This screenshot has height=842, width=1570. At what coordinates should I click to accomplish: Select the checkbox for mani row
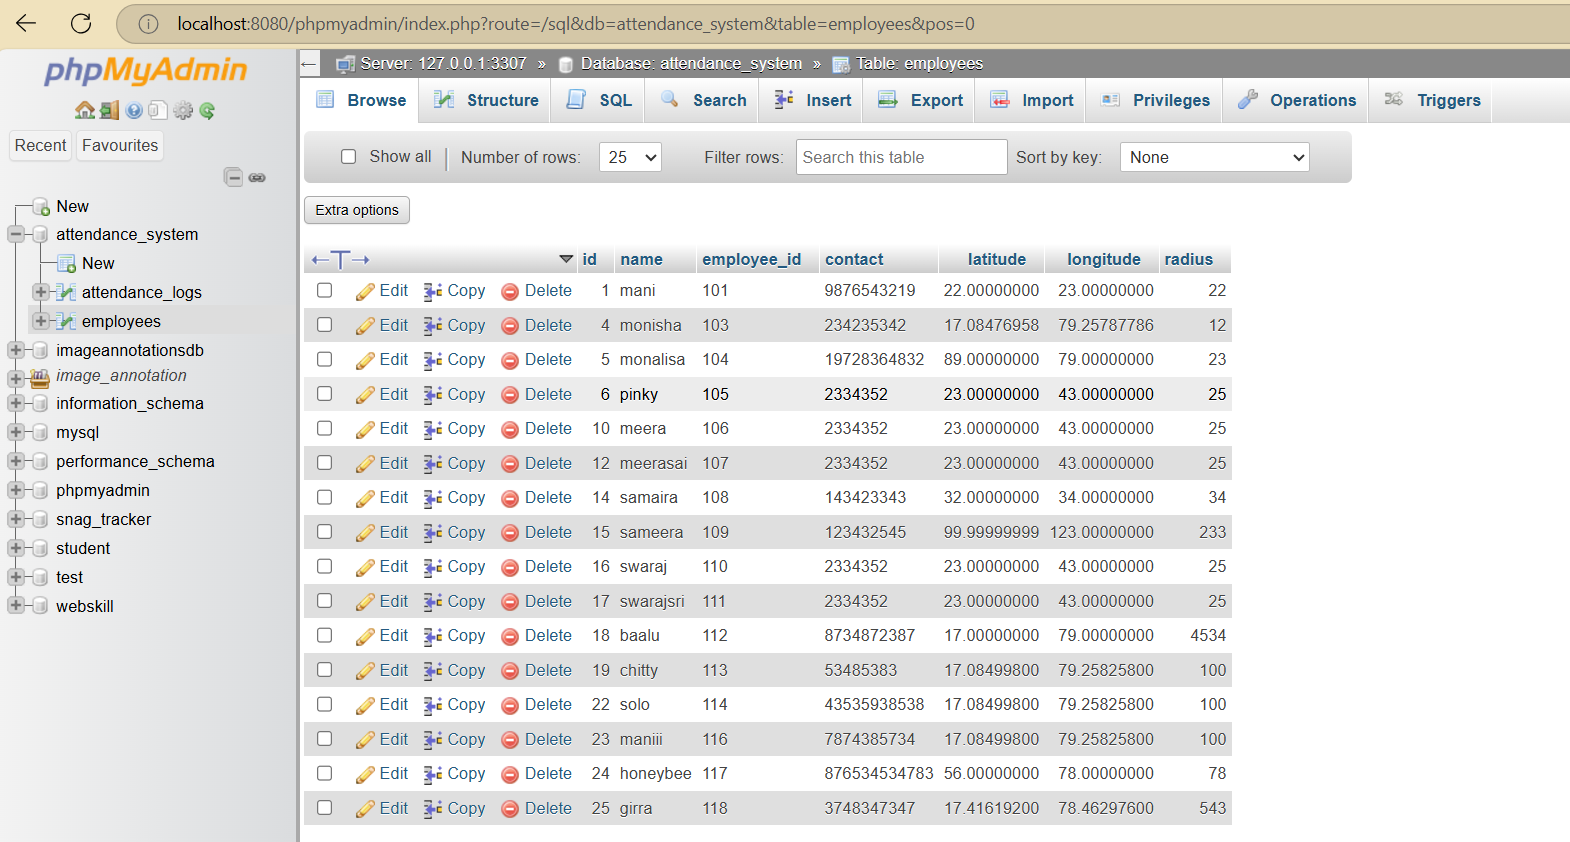click(325, 290)
